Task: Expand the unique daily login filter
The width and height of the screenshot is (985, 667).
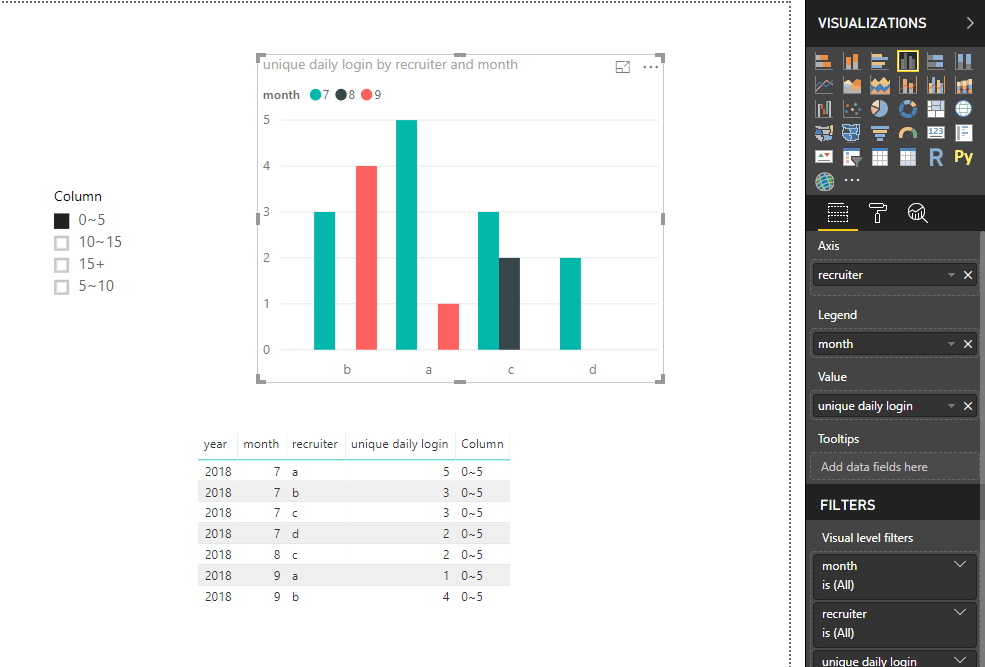Action: 960,659
